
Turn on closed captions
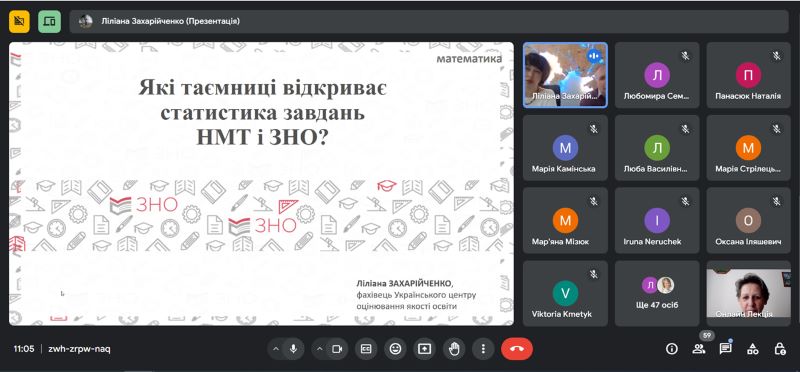click(x=366, y=349)
